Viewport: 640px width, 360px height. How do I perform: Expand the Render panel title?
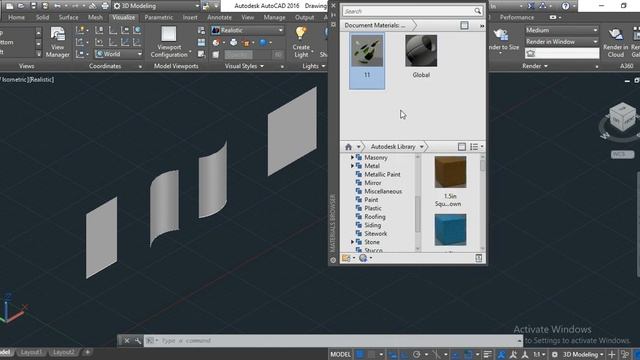tap(535, 66)
